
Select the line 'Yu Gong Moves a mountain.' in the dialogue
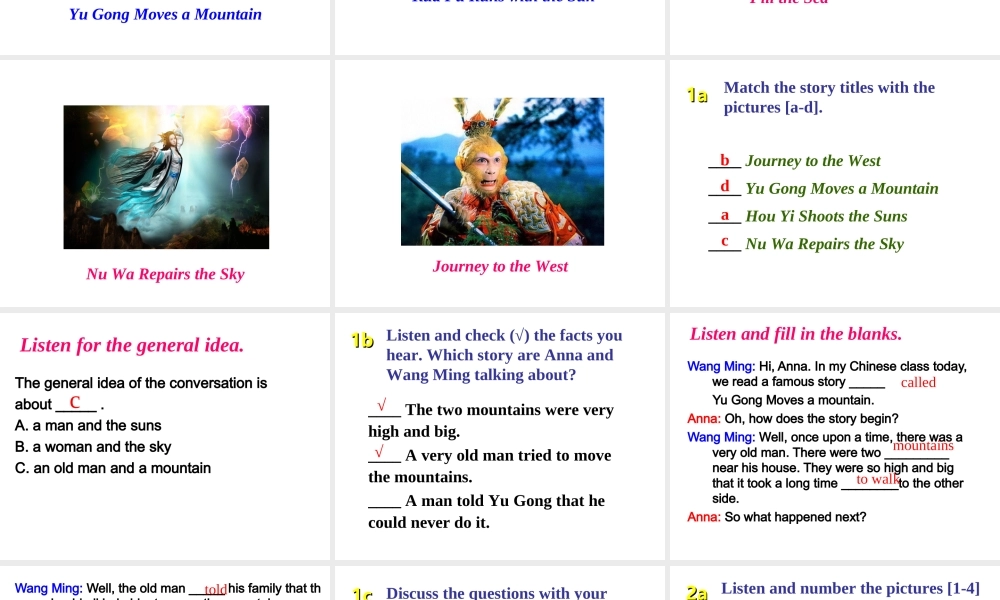793,400
